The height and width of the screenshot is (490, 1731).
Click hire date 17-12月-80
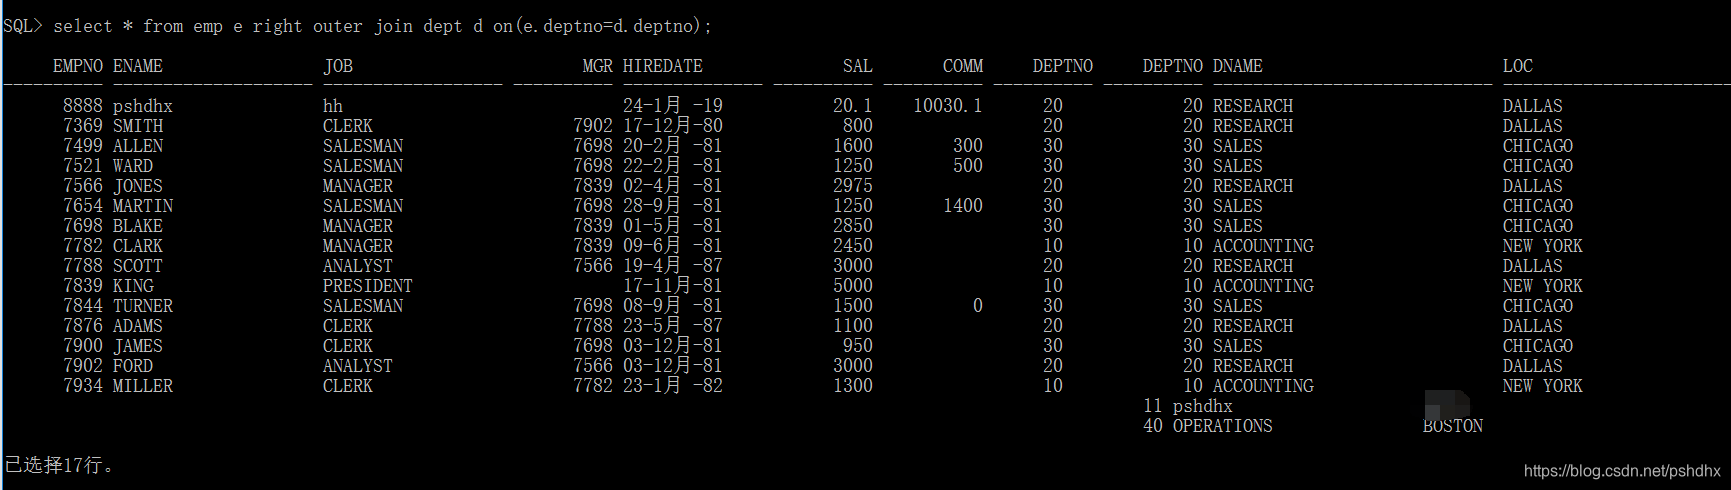673,126
